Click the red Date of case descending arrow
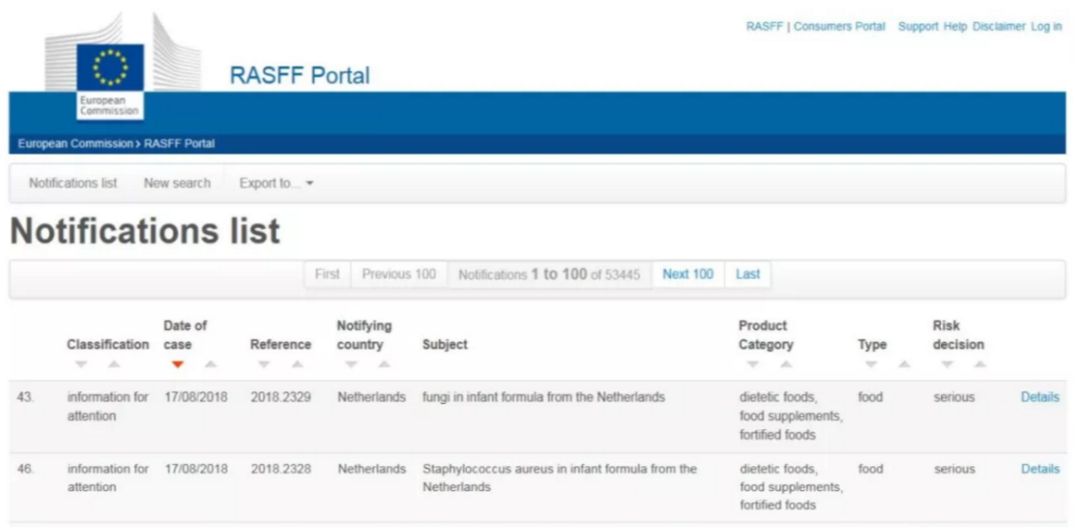1080x531 pixels. [178, 364]
